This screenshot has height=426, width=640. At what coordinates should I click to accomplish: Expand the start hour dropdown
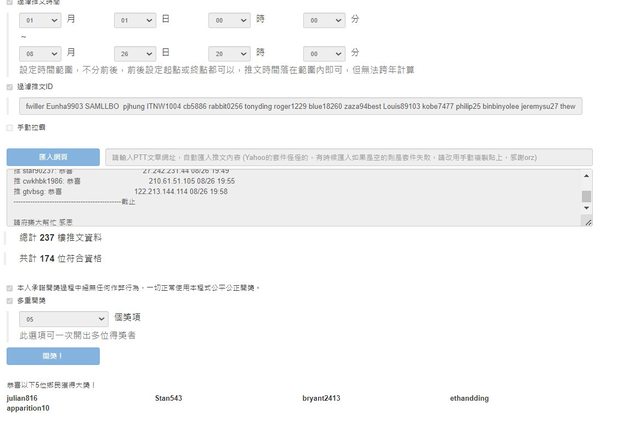(230, 20)
